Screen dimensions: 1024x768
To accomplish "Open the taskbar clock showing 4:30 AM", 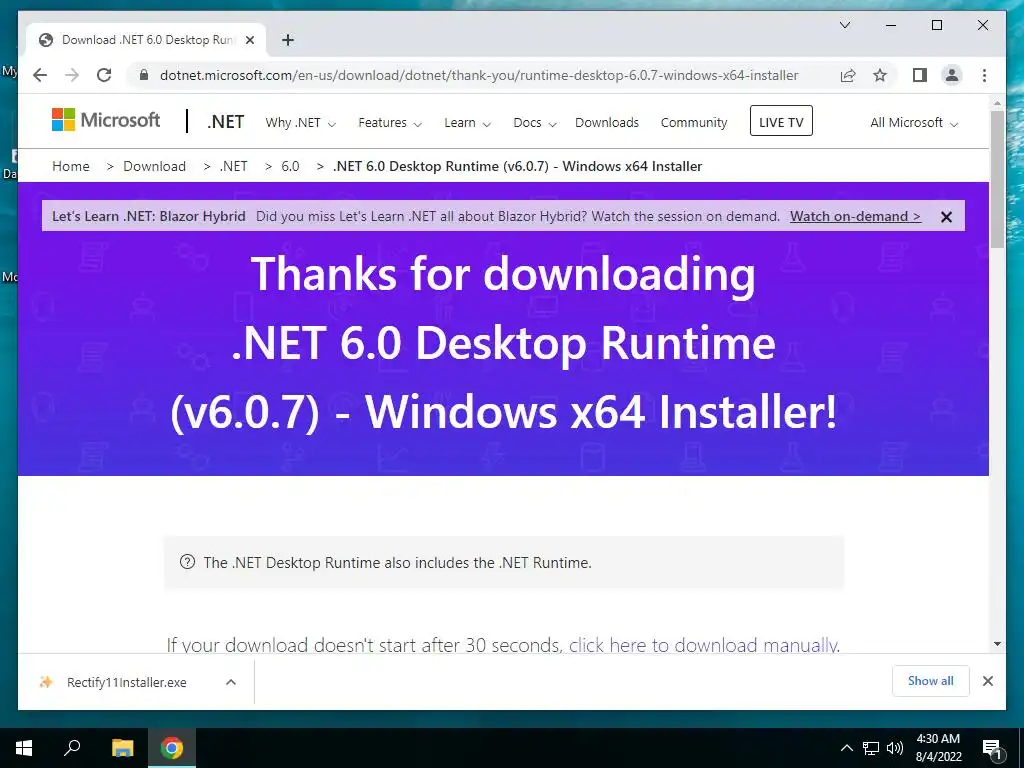I will coord(938,748).
